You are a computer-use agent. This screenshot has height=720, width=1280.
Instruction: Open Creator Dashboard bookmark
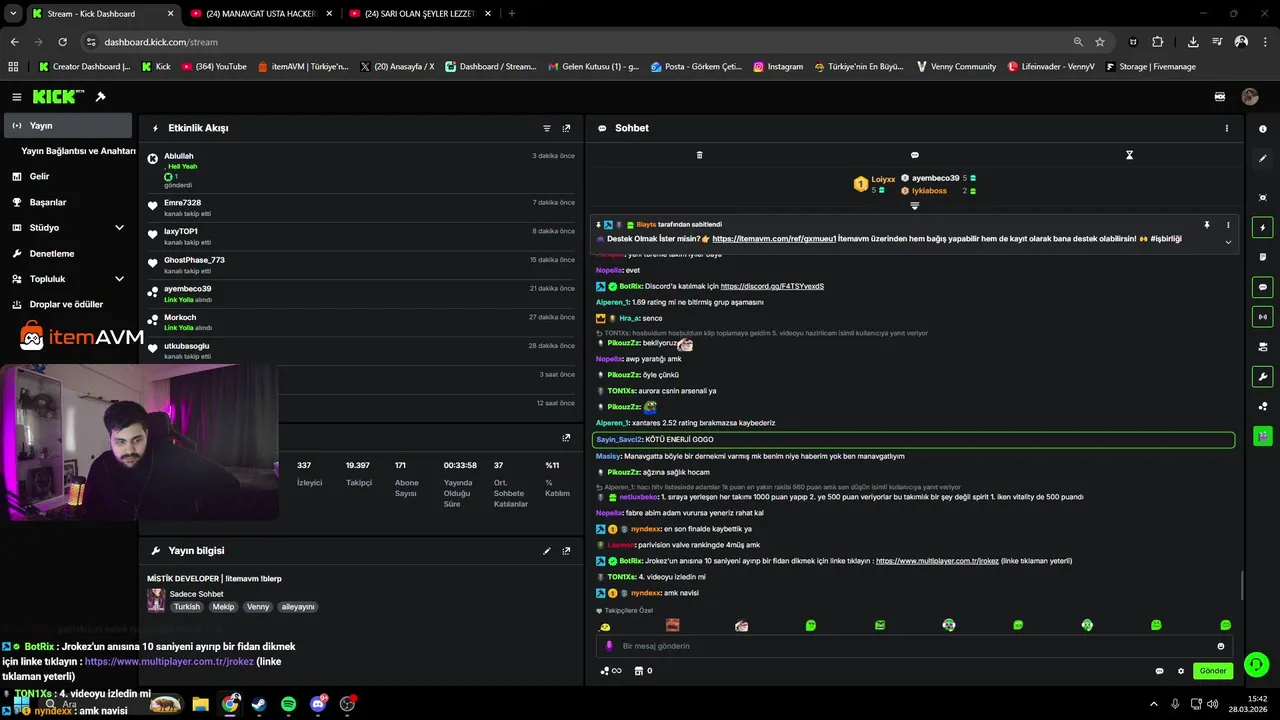[x=84, y=67]
